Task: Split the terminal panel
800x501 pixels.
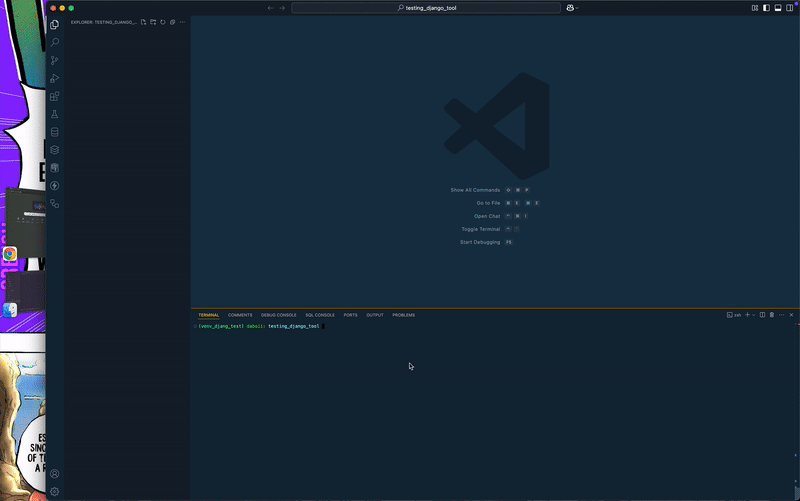Action: pos(762,315)
